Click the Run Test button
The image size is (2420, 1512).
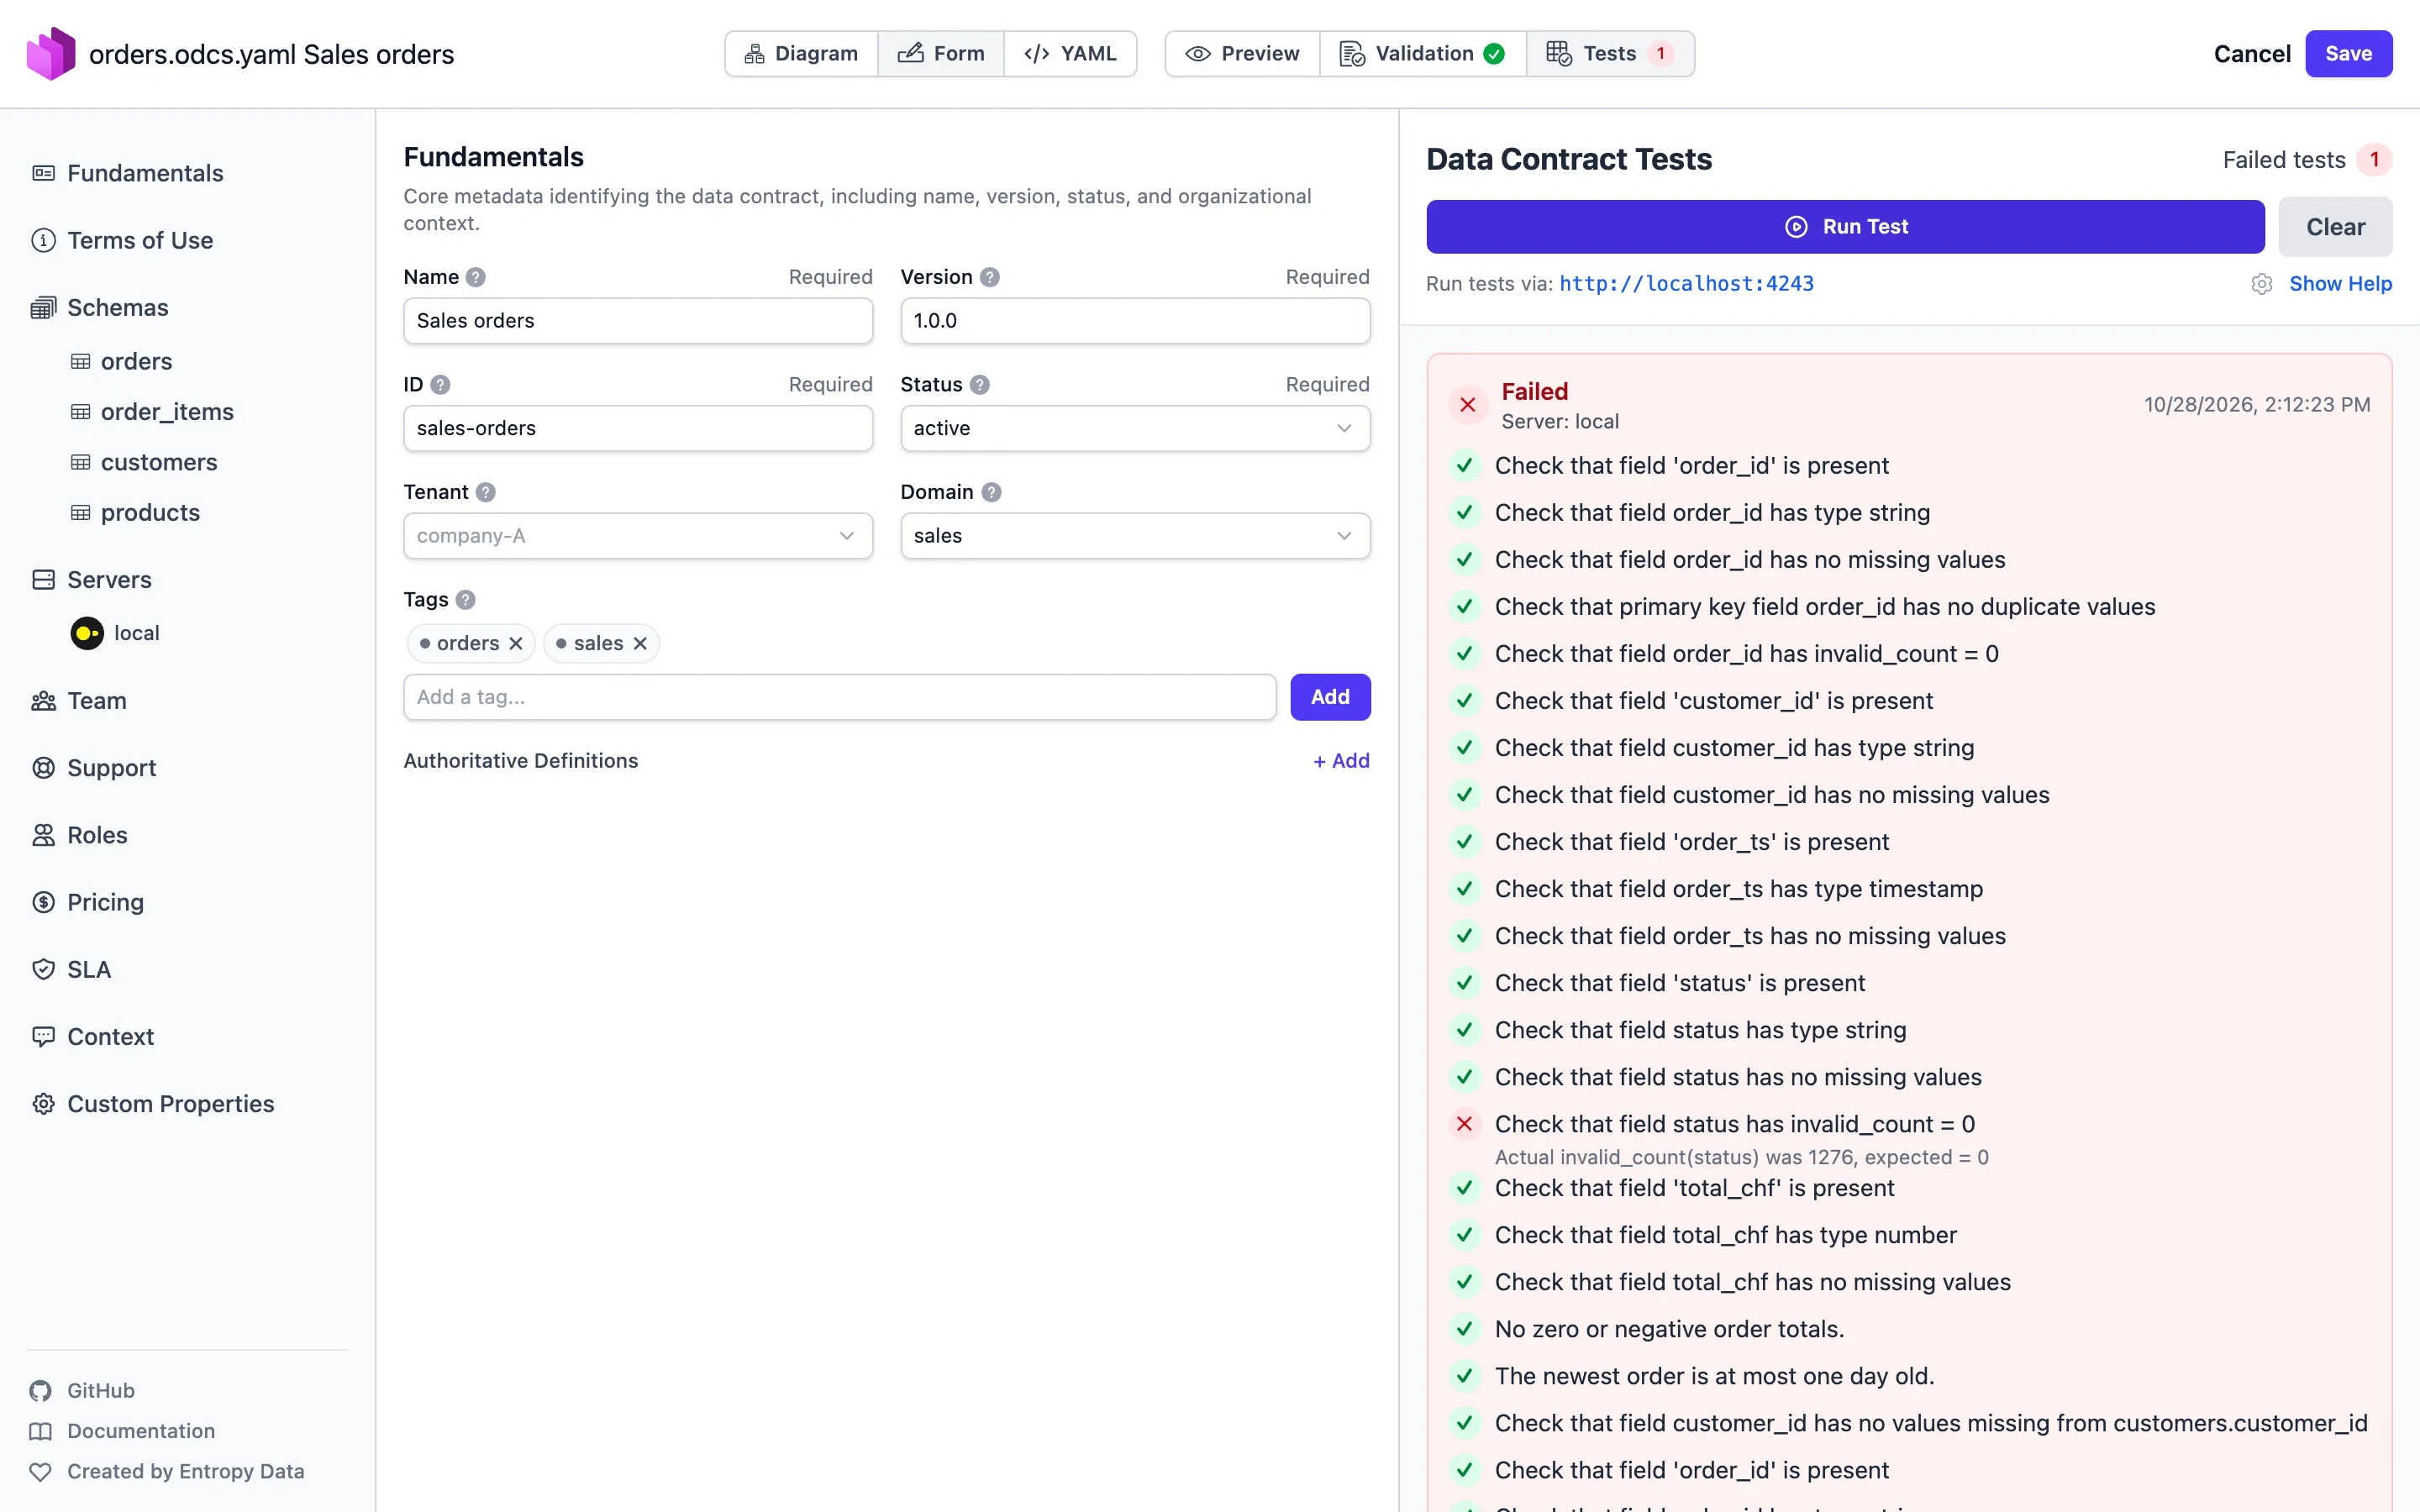click(x=1845, y=227)
